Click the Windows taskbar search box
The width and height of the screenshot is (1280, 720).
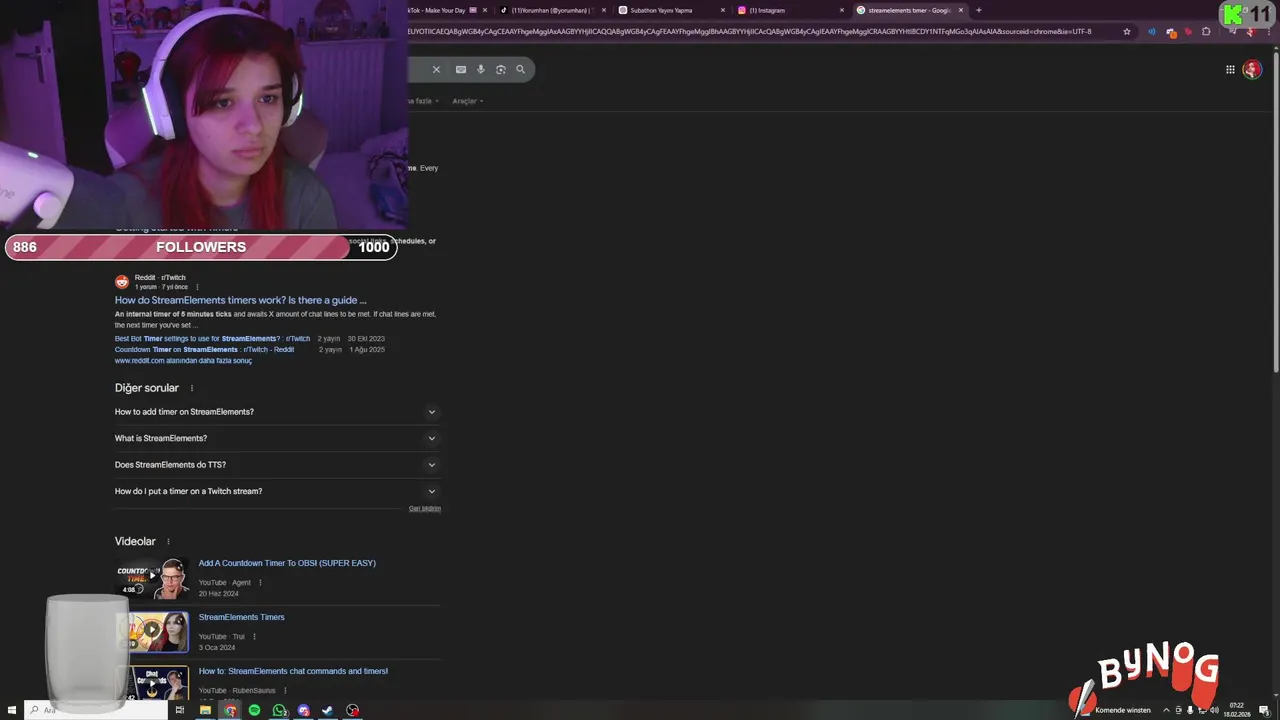[x=95, y=710]
